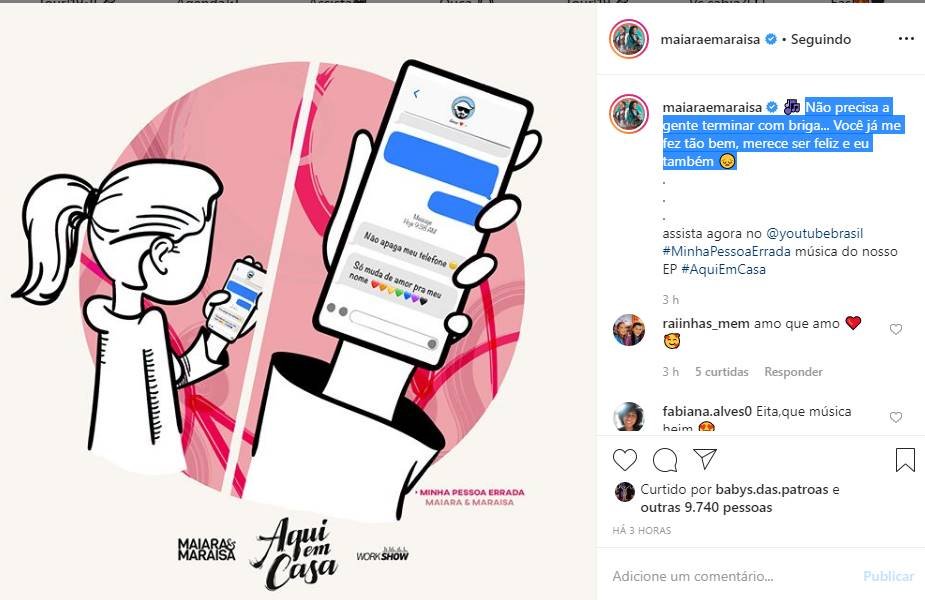Image resolution: width=925 pixels, height=600 pixels.
Task: Save the post with the bookmark icon
Action: (905, 460)
